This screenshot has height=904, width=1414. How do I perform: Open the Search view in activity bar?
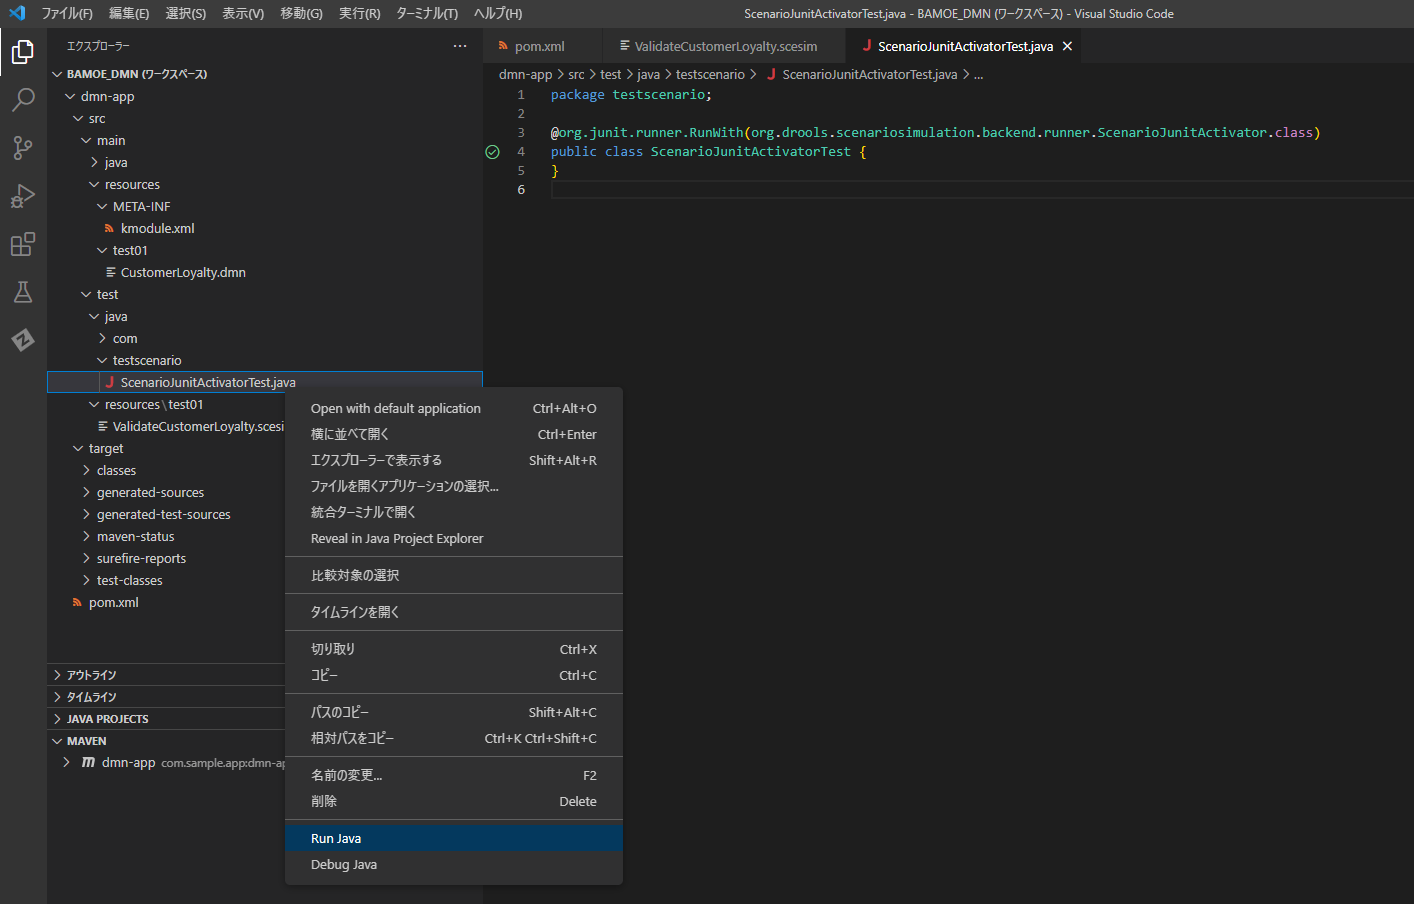(x=23, y=99)
